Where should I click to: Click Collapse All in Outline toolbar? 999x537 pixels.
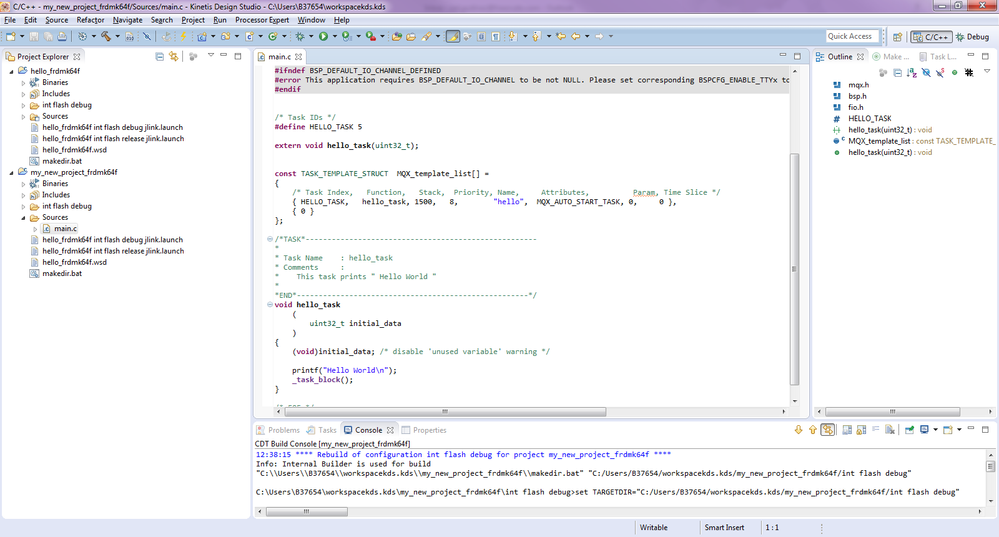(x=898, y=73)
